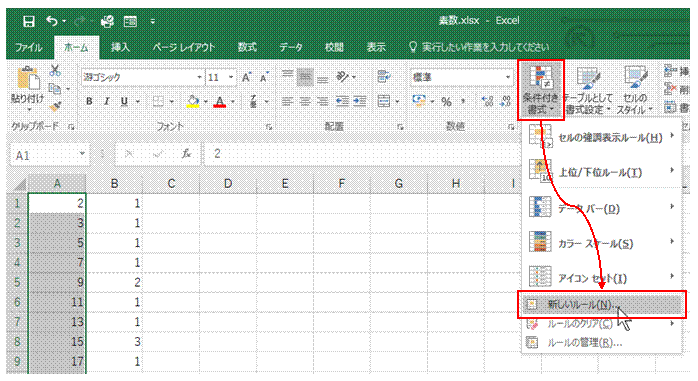Click the Percent Style icon
The width and height of the screenshot is (698, 381).
pyautogui.click(x=446, y=102)
